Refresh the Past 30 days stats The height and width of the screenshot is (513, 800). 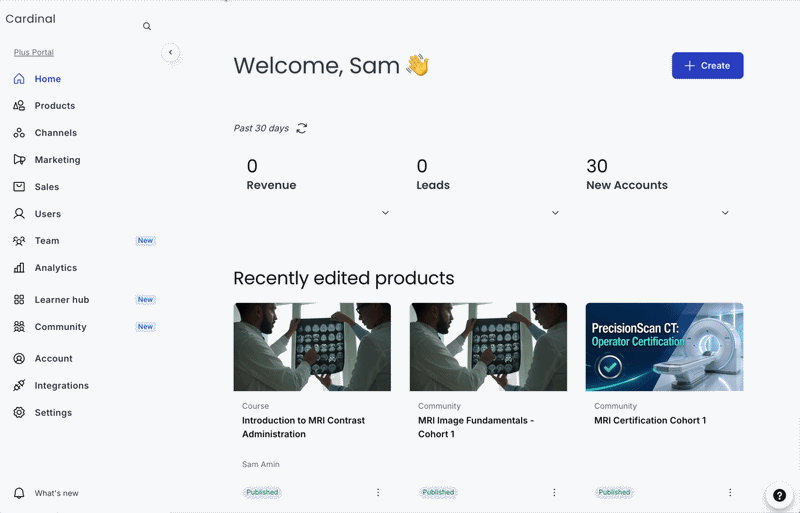(302, 128)
